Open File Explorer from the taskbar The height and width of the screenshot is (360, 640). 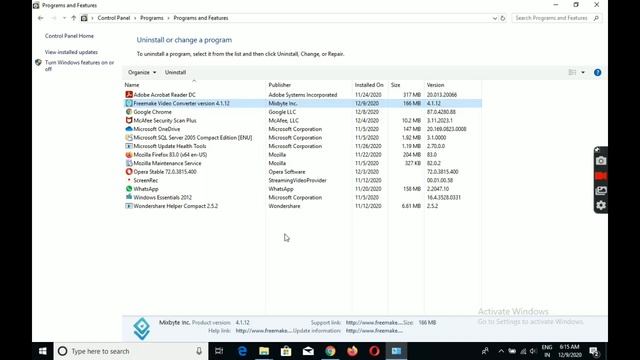264,351
